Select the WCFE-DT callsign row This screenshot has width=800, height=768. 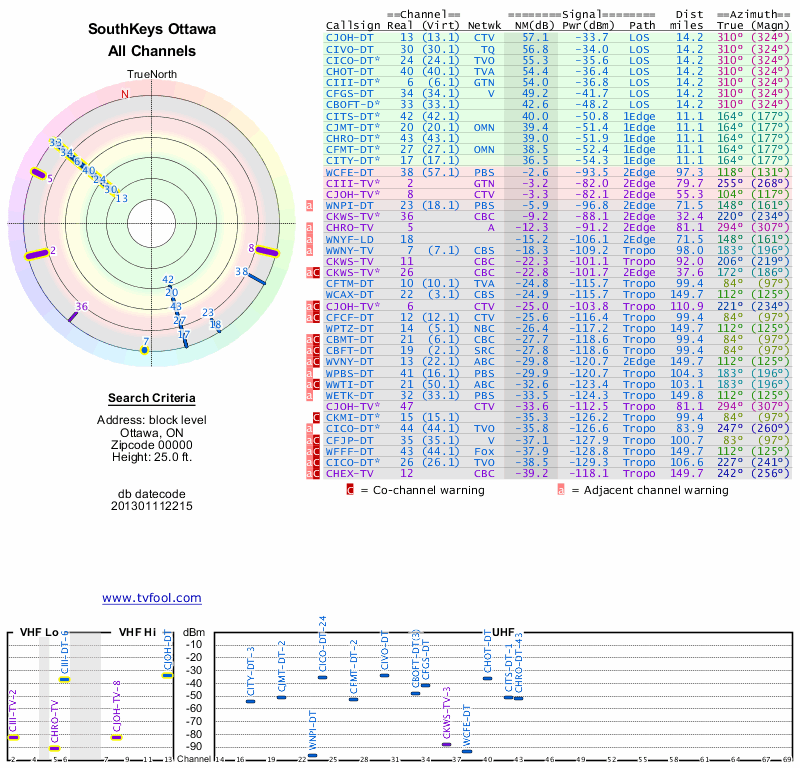tap(351, 172)
